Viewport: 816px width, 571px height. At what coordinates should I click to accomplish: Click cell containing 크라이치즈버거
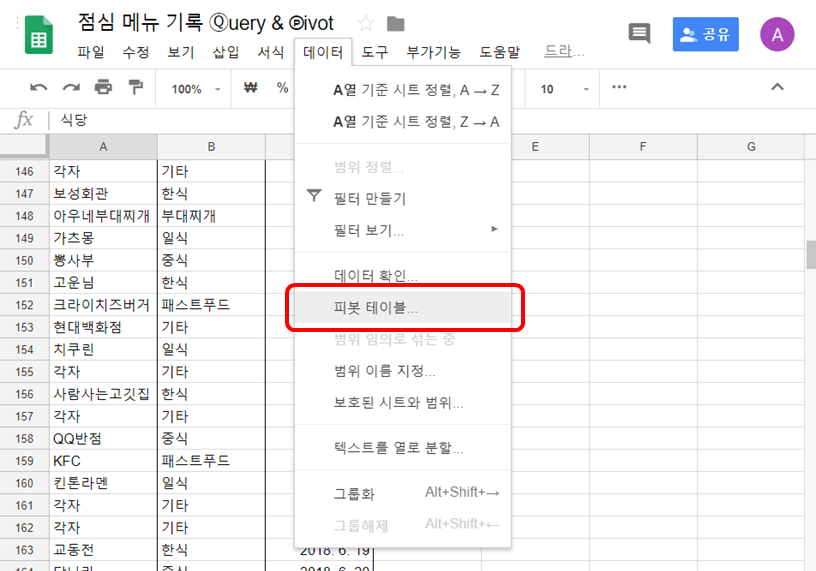tap(103, 305)
